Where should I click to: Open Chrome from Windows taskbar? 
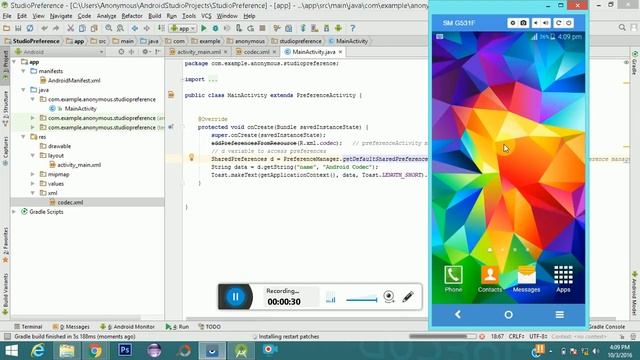(x=95, y=351)
